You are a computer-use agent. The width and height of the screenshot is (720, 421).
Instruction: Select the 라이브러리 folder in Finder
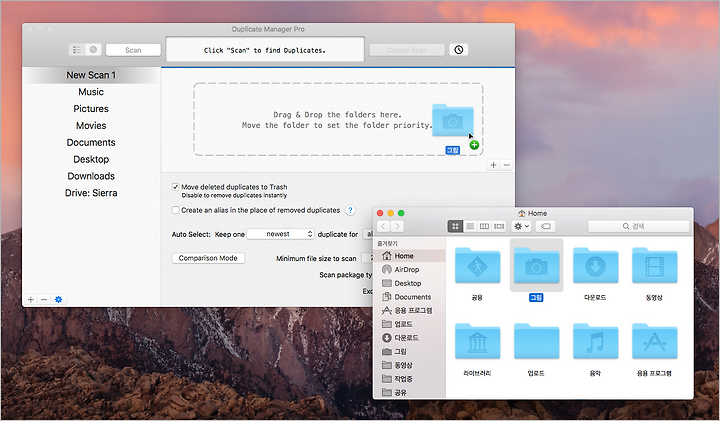point(478,342)
